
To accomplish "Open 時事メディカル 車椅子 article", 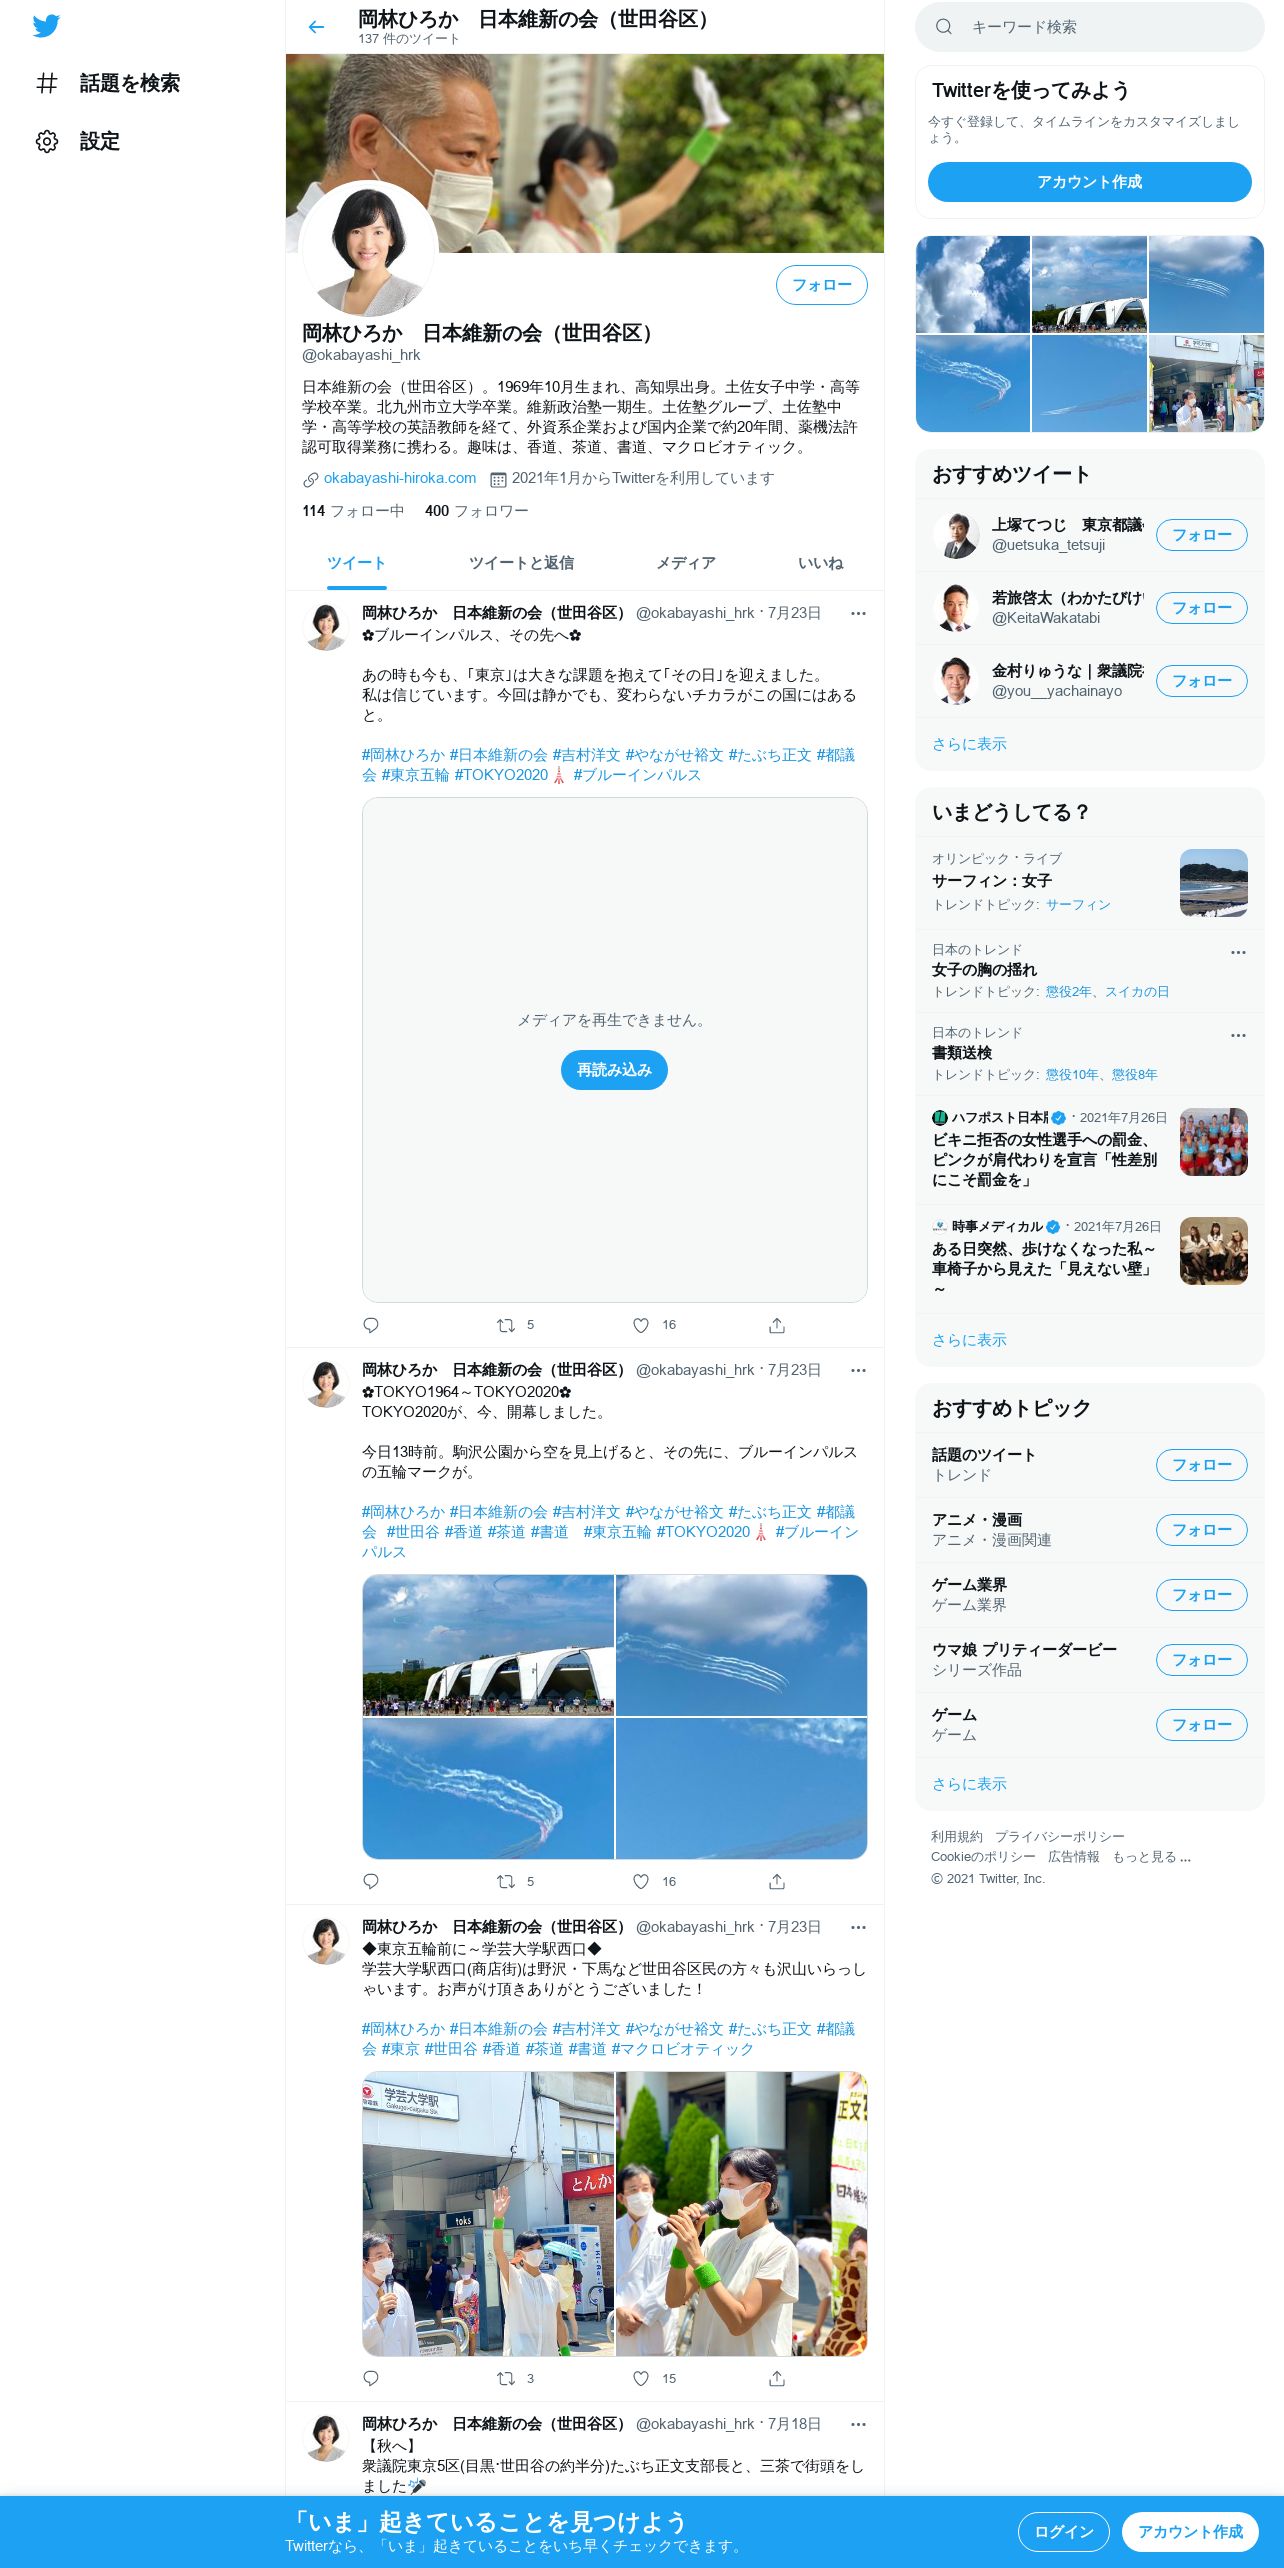I will [1089, 1260].
